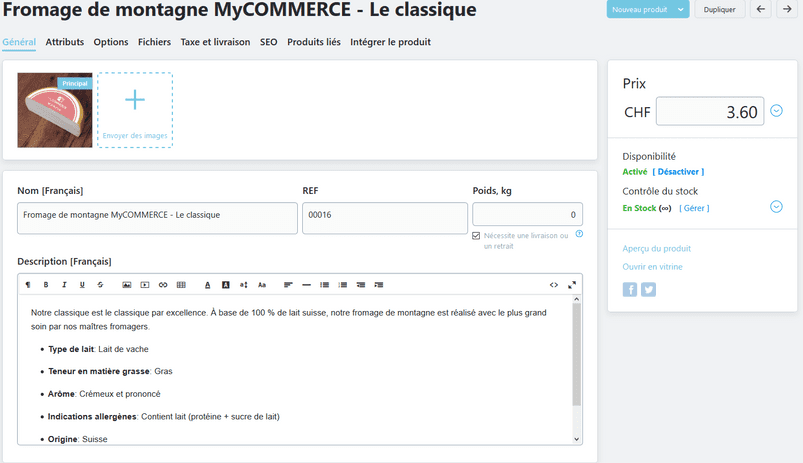Screen dimensions: 803x463
Task: Open help icon next to shipping checkbox
Action: [x=579, y=234]
